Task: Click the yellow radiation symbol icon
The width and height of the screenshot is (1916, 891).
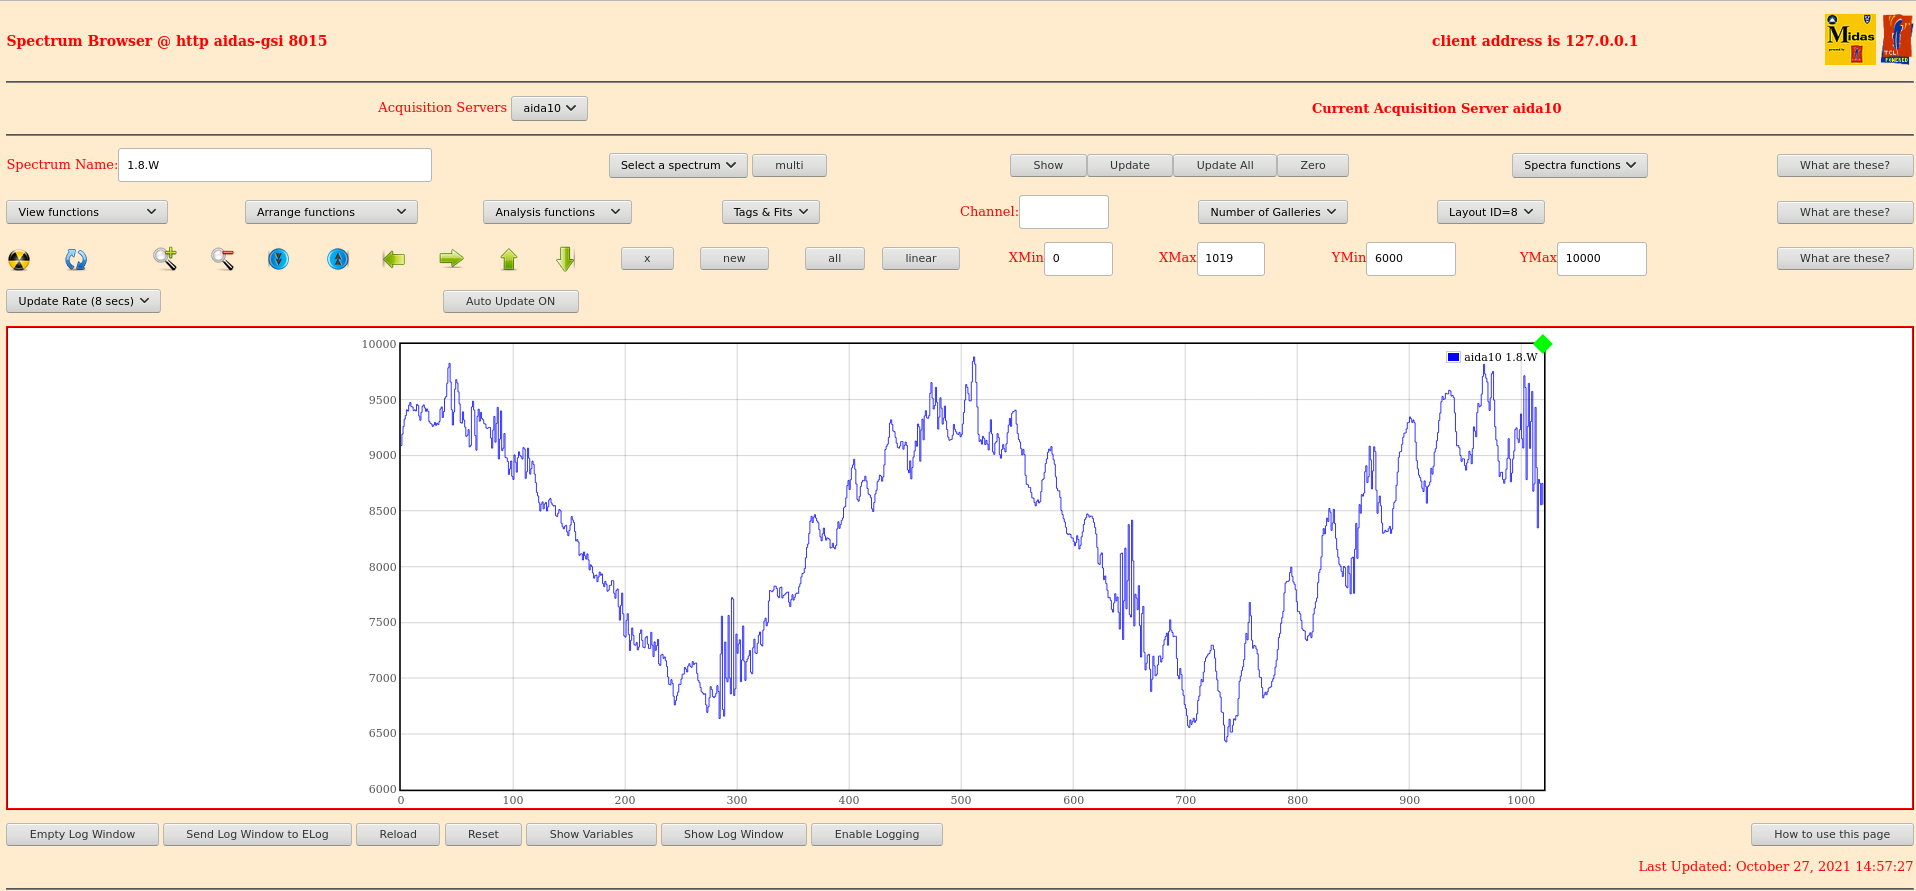Action: click(x=19, y=260)
